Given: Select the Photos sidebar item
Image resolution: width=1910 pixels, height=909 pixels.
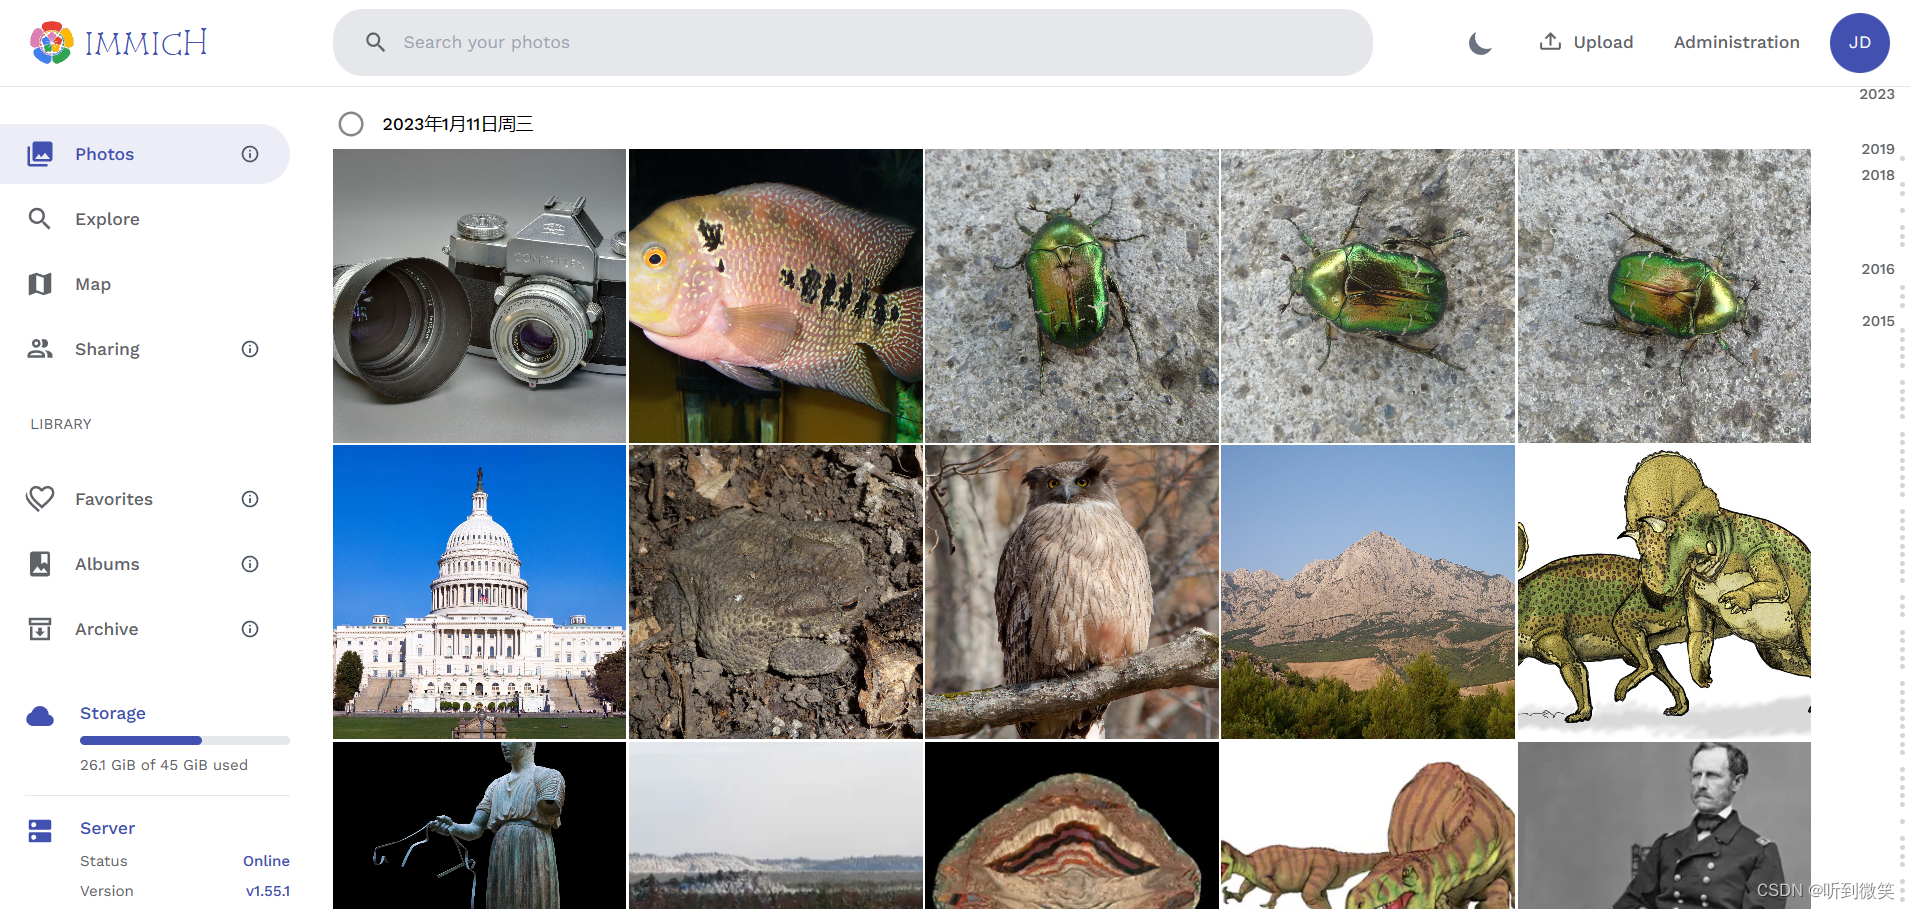Looking at the screenshot, I should coord(145,154).
